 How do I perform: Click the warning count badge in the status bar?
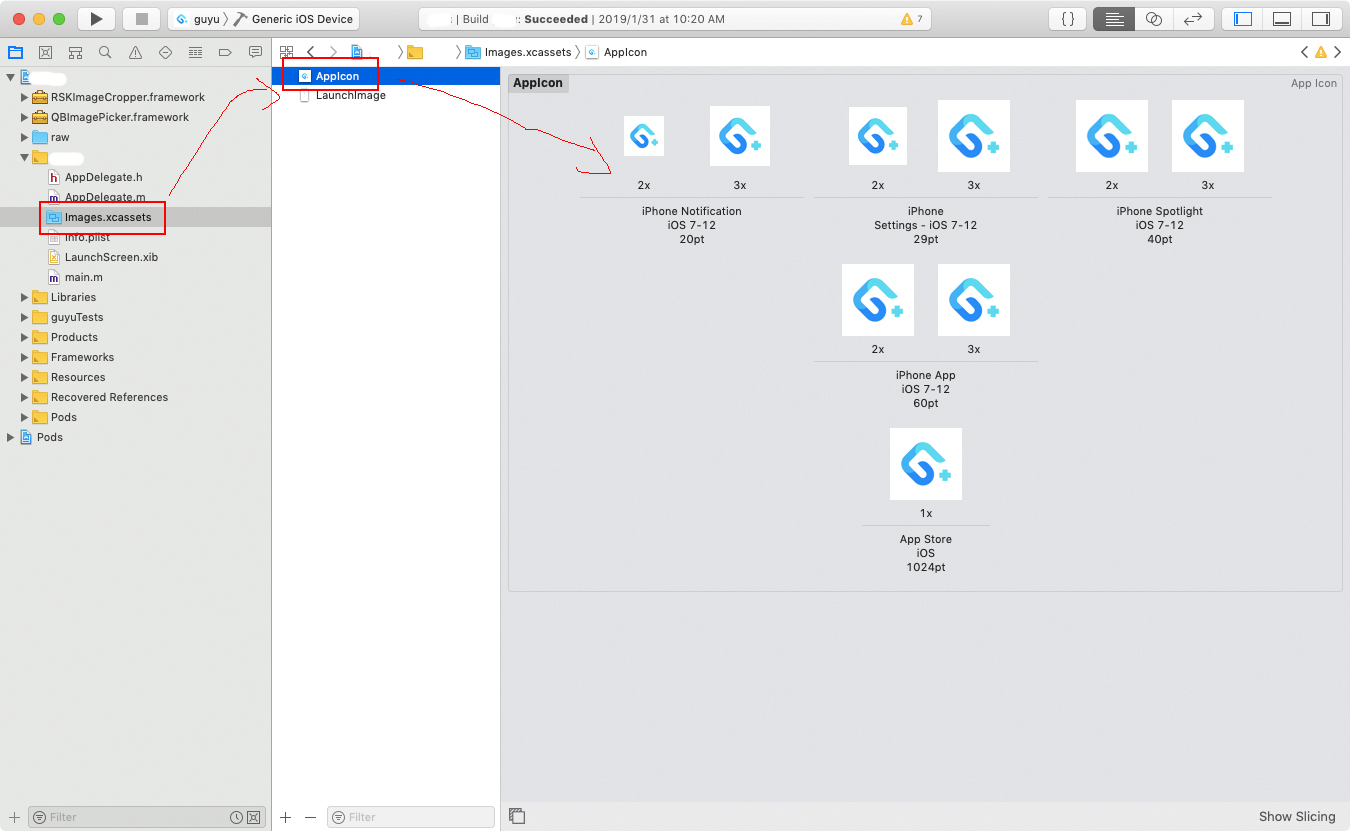click(x=911, y=19)
